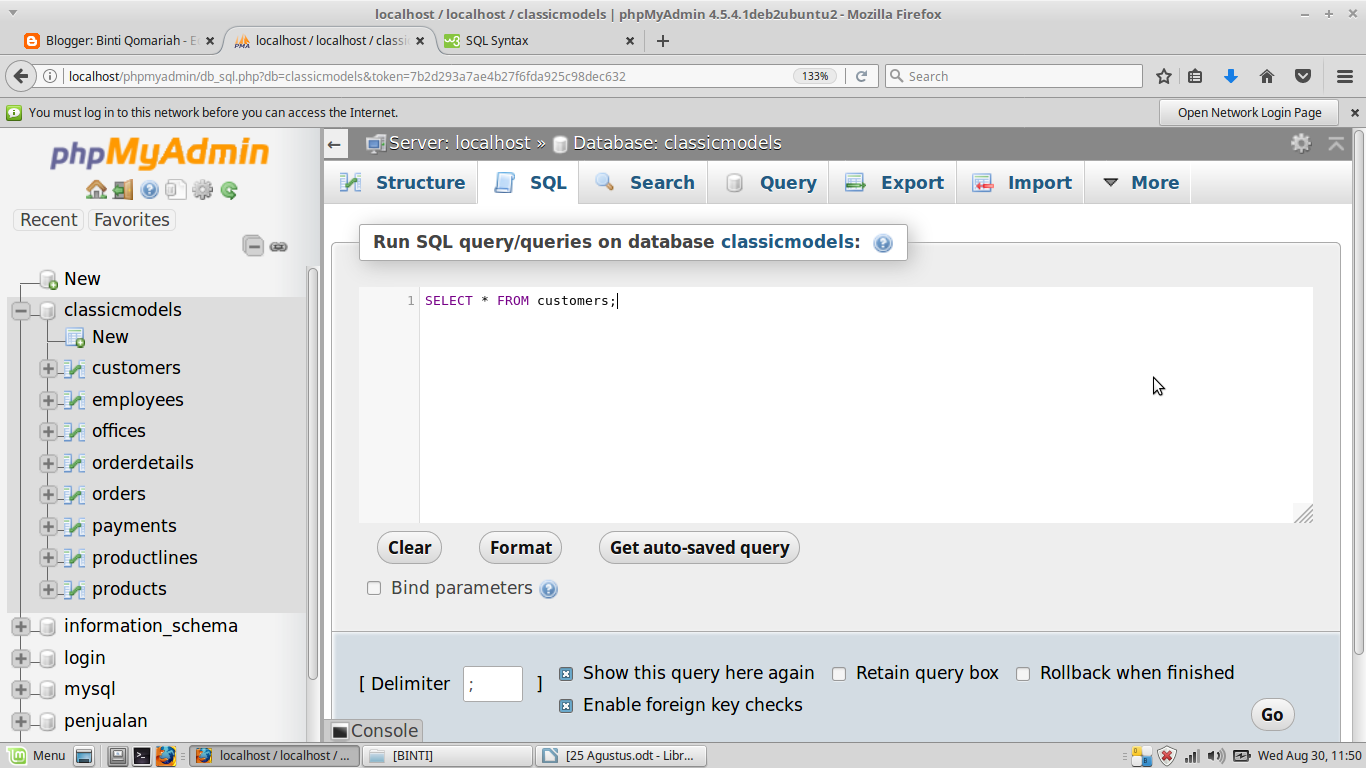
Task: Reload the navigation panel with green arrow icon
Action: tap(227, 188)
